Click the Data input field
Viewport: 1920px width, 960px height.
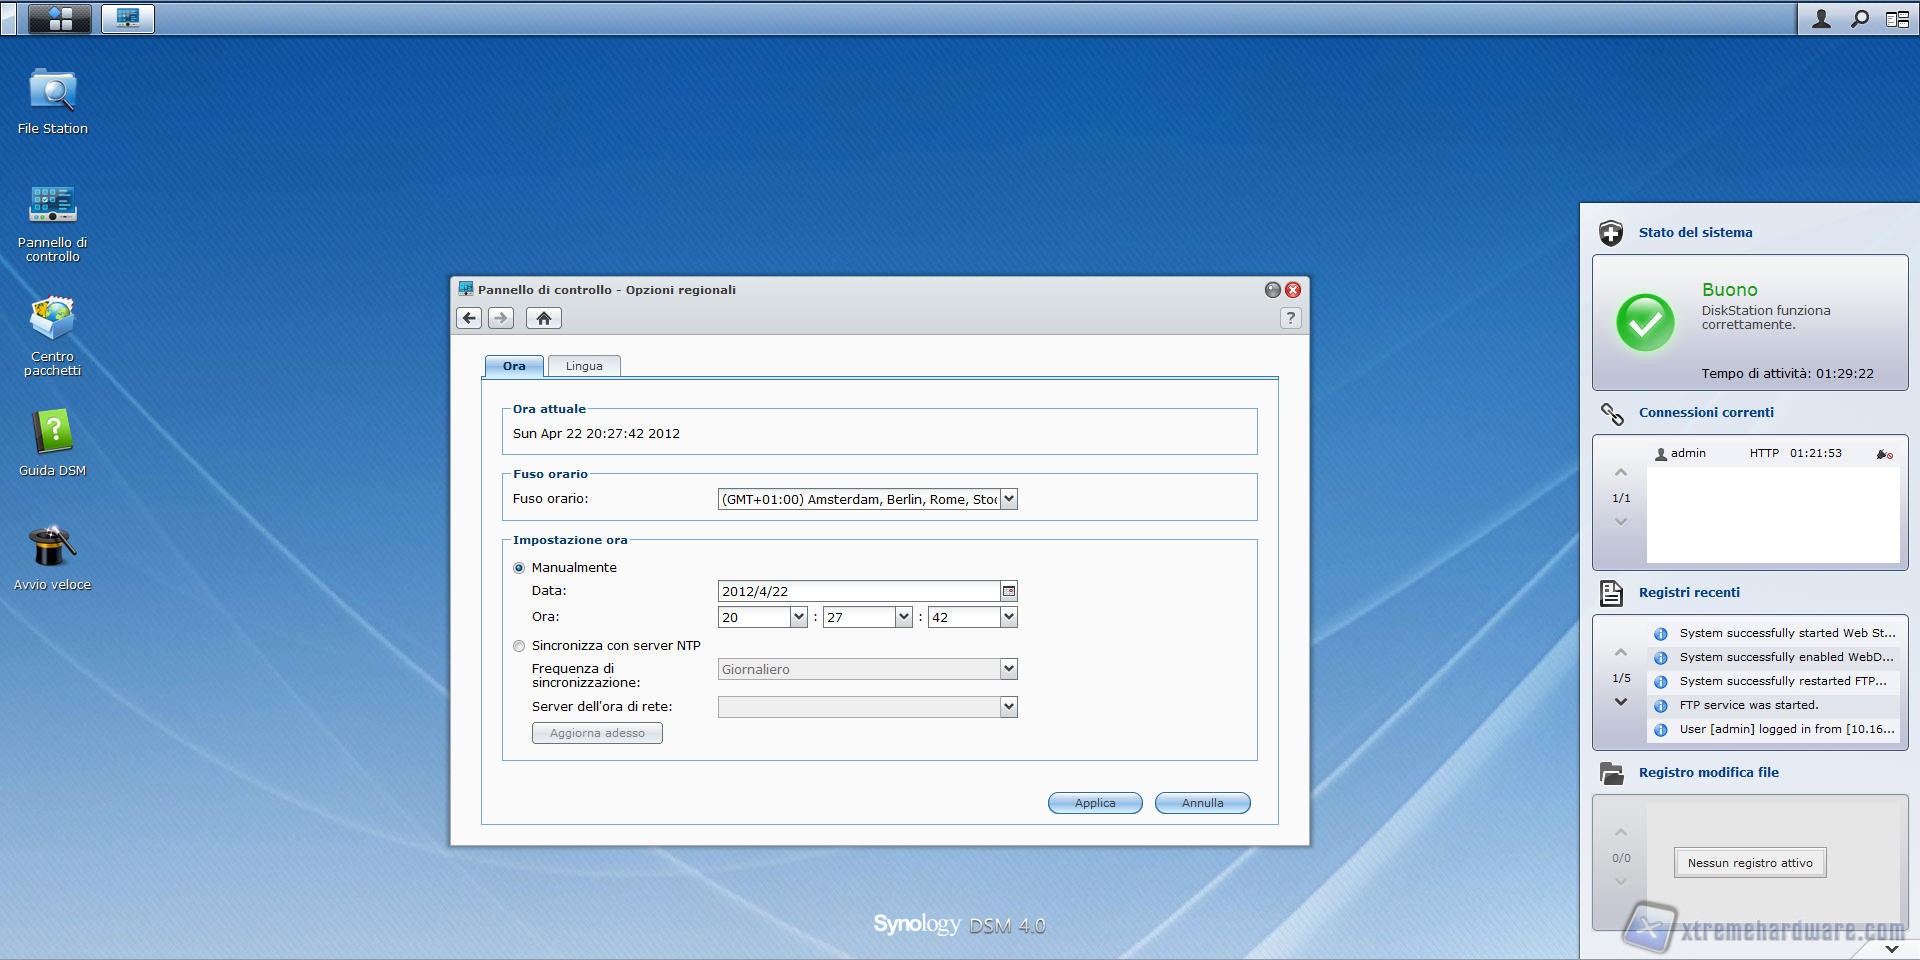point(858,591)
